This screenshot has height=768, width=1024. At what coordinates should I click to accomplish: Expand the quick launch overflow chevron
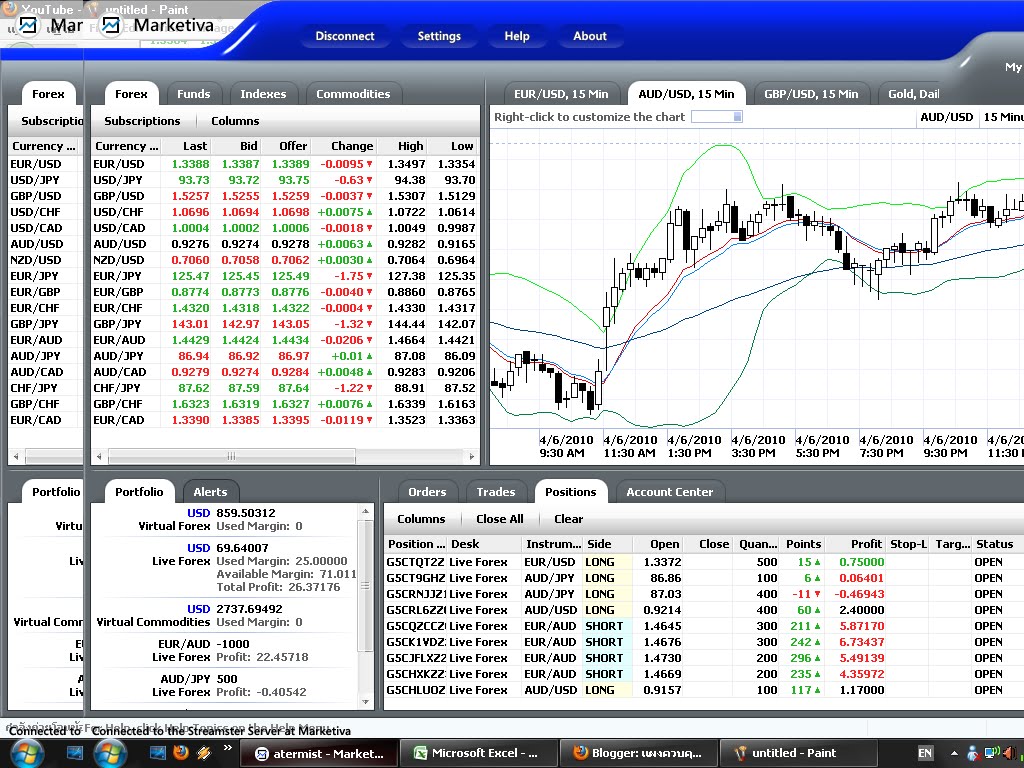[227, 748]
